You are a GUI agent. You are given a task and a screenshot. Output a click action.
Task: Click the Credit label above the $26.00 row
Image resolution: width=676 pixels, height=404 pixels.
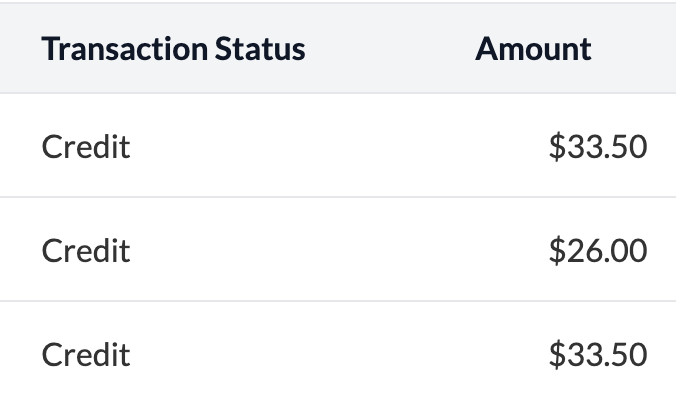point(86,147)
